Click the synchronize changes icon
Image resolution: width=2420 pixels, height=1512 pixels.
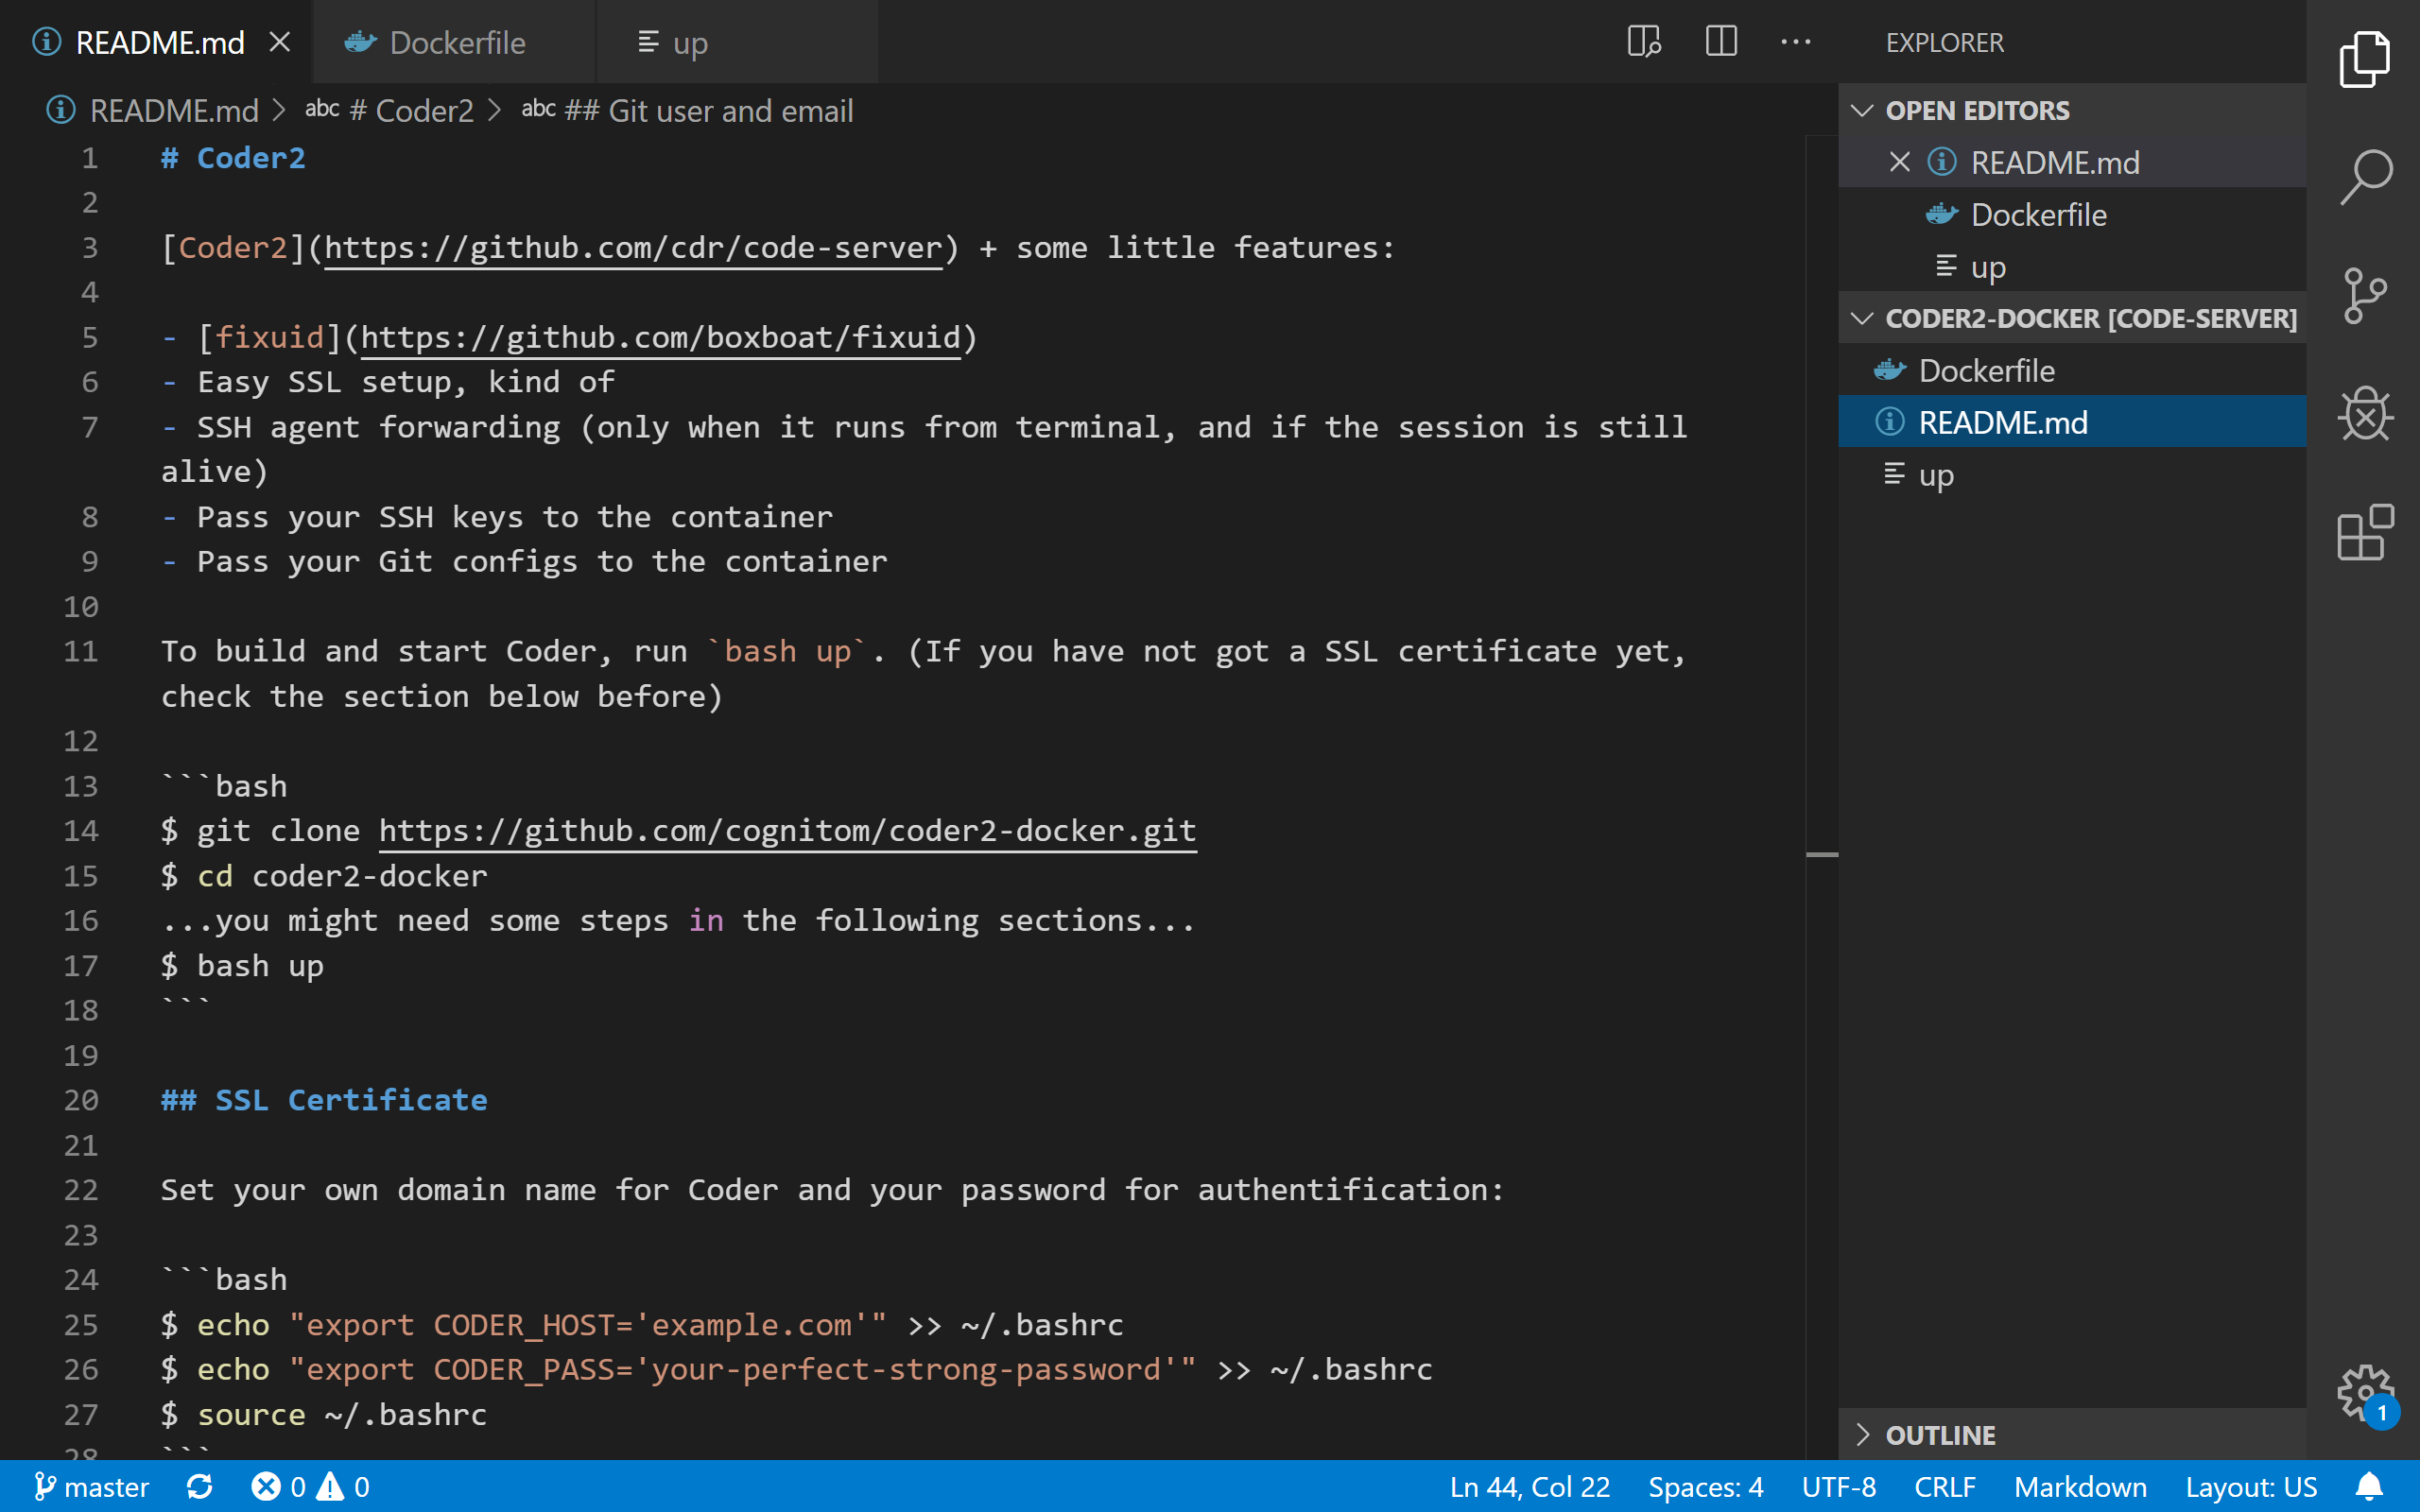coord(199,1487)
